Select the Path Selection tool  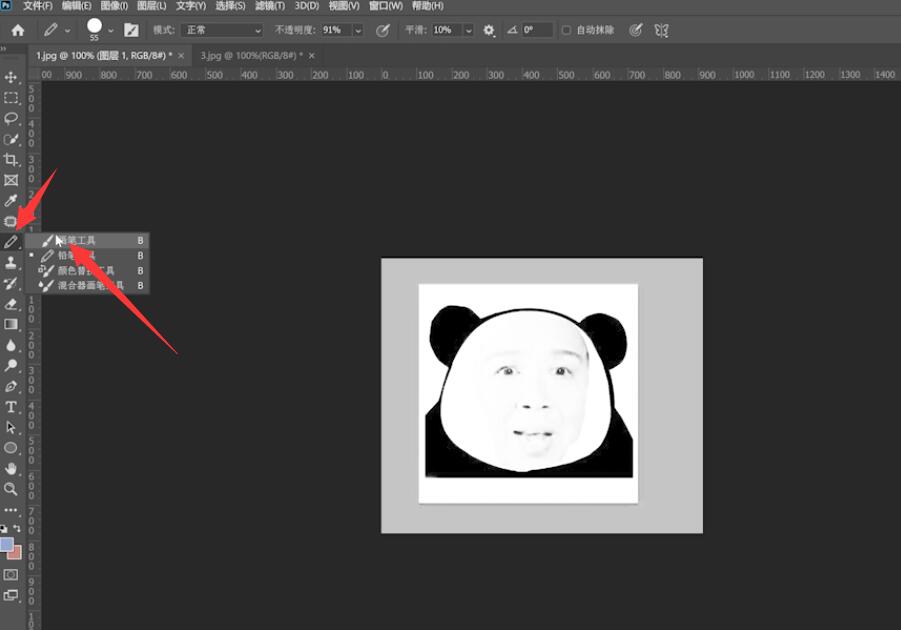click(x=10, y=428)
